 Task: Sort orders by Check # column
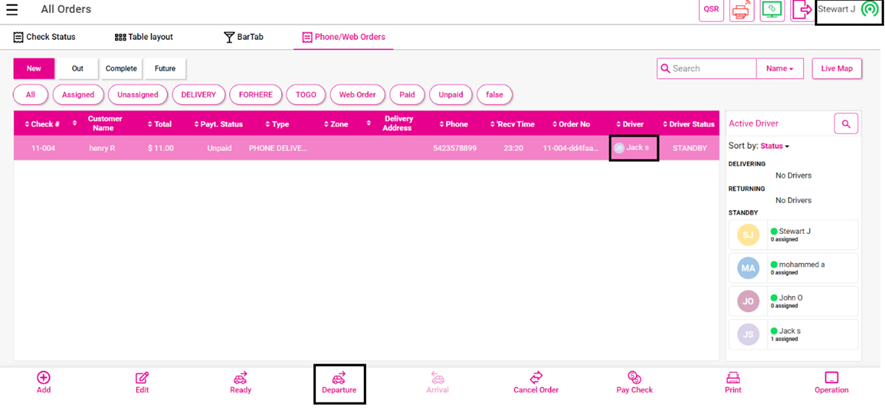click(44, 124)
